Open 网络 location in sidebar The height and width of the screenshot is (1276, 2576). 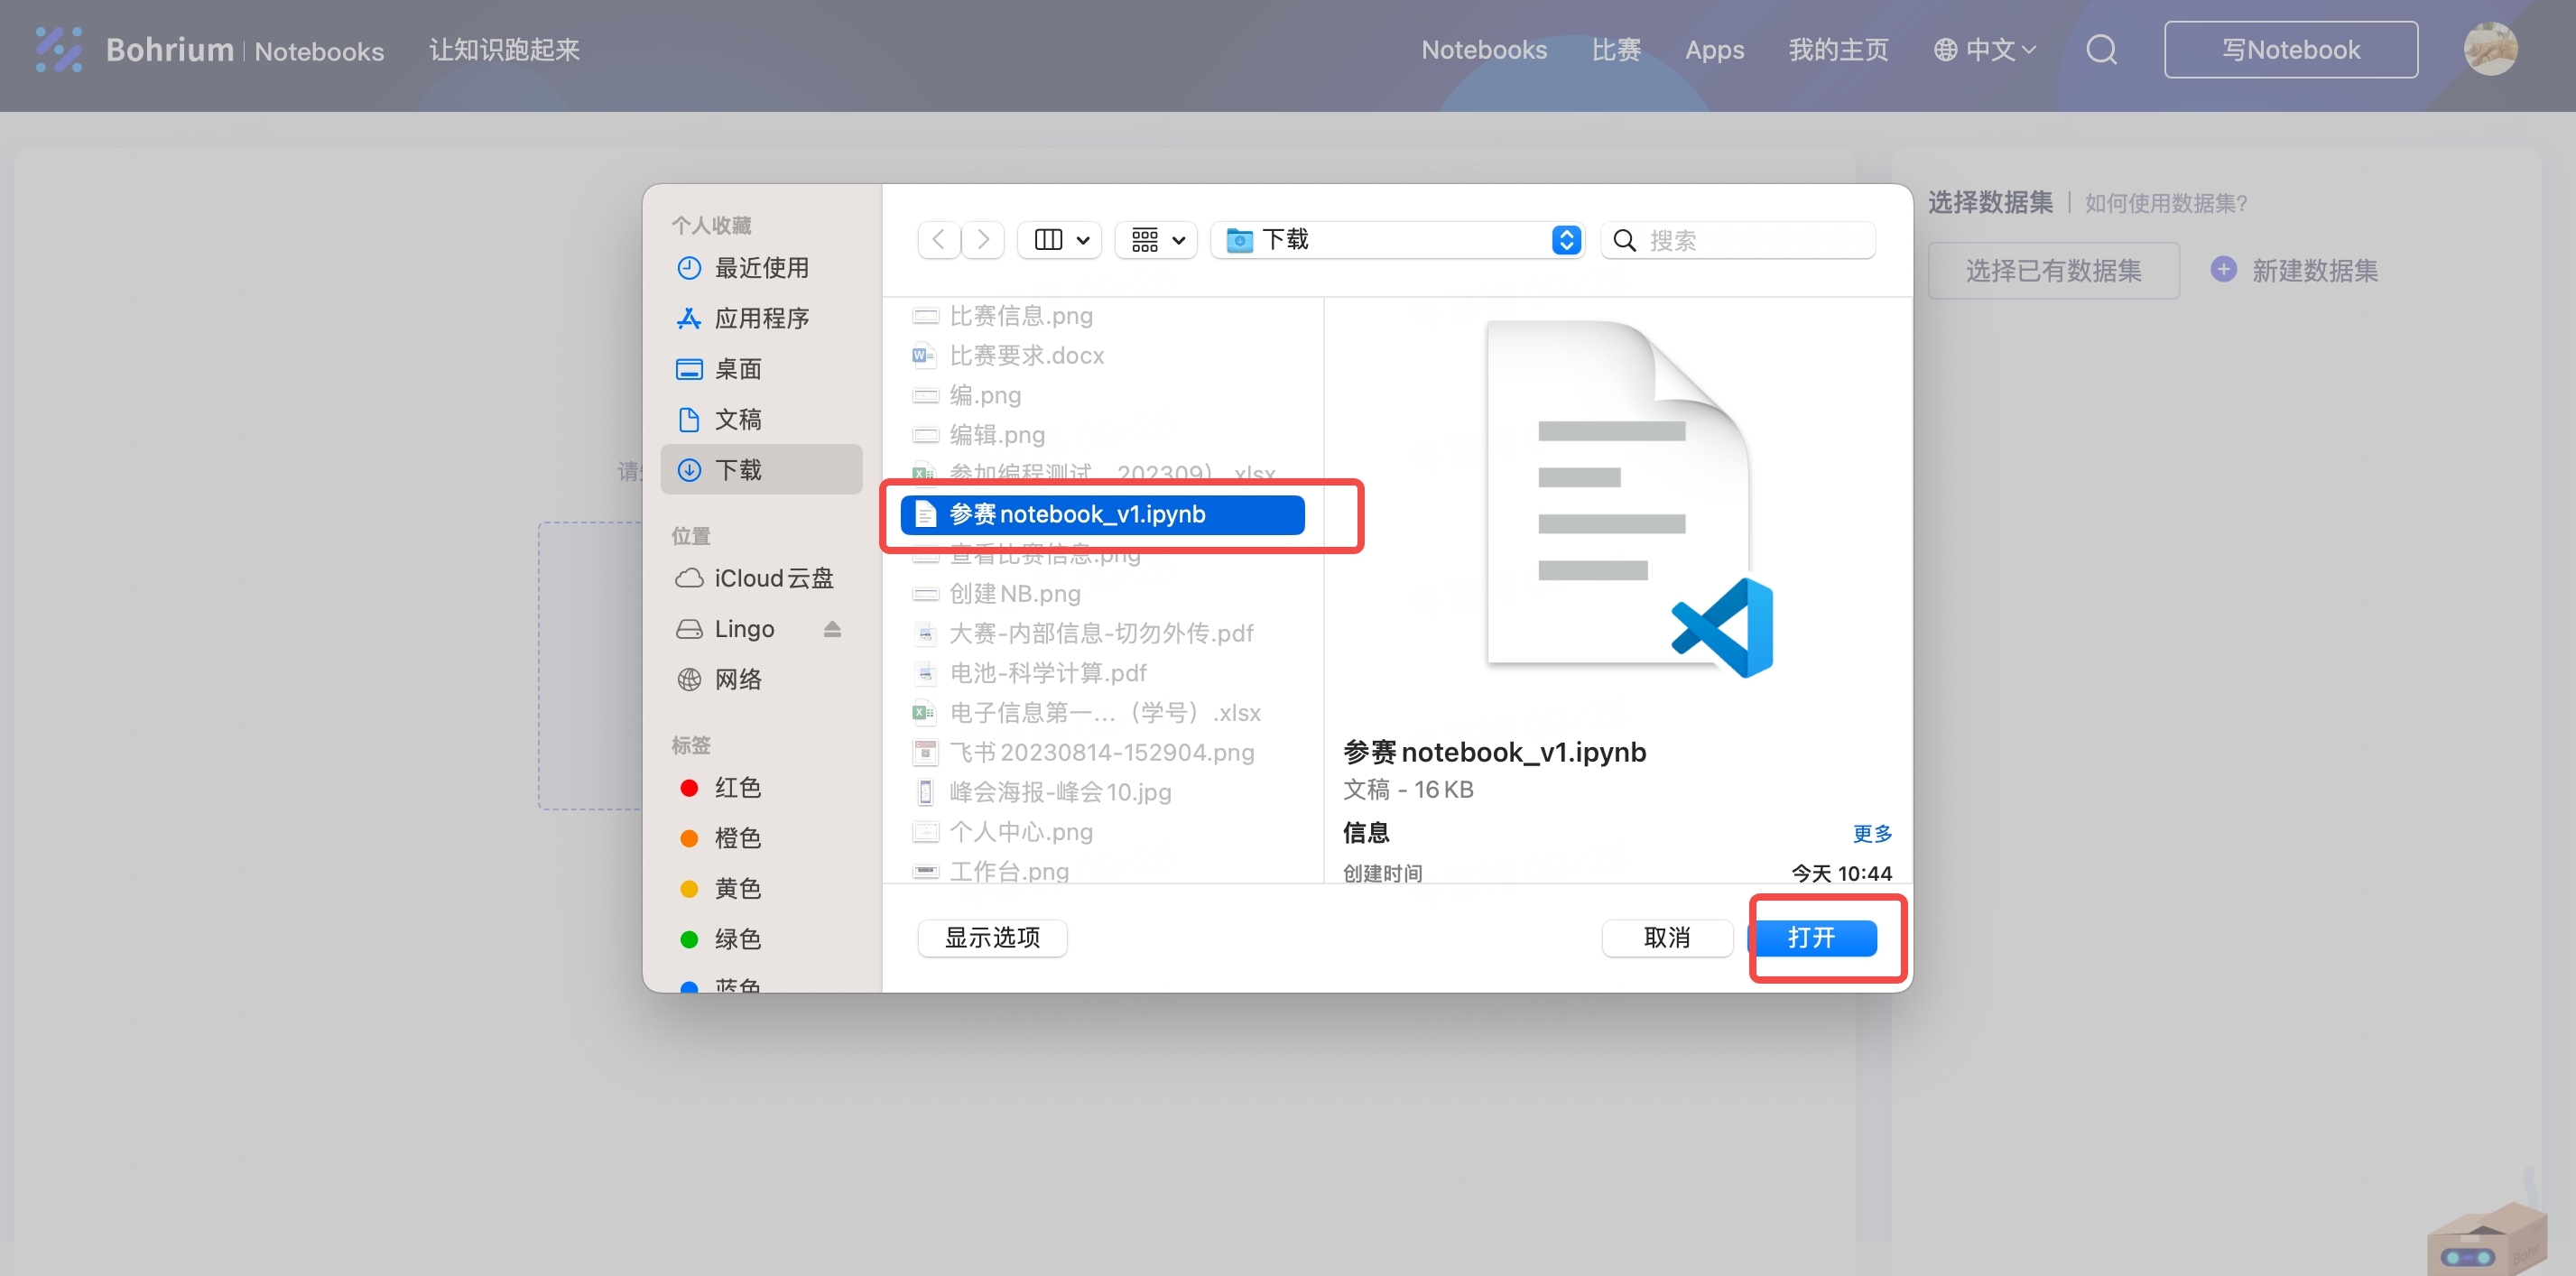(x=761, y=679)
